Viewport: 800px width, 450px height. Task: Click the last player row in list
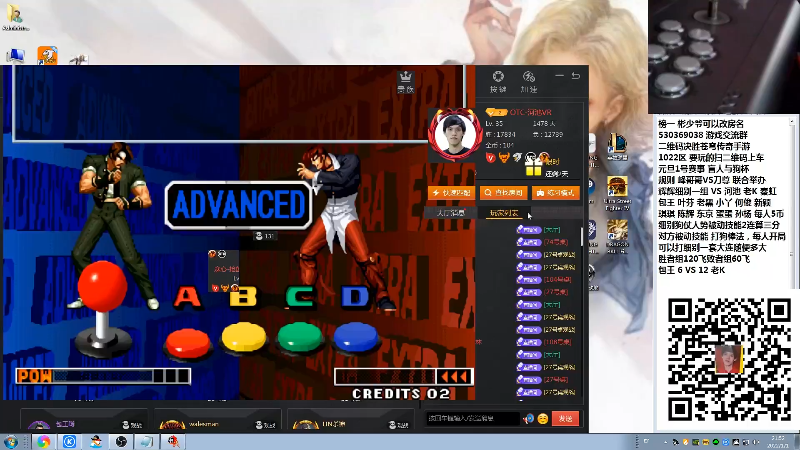[x=546, y=392]
